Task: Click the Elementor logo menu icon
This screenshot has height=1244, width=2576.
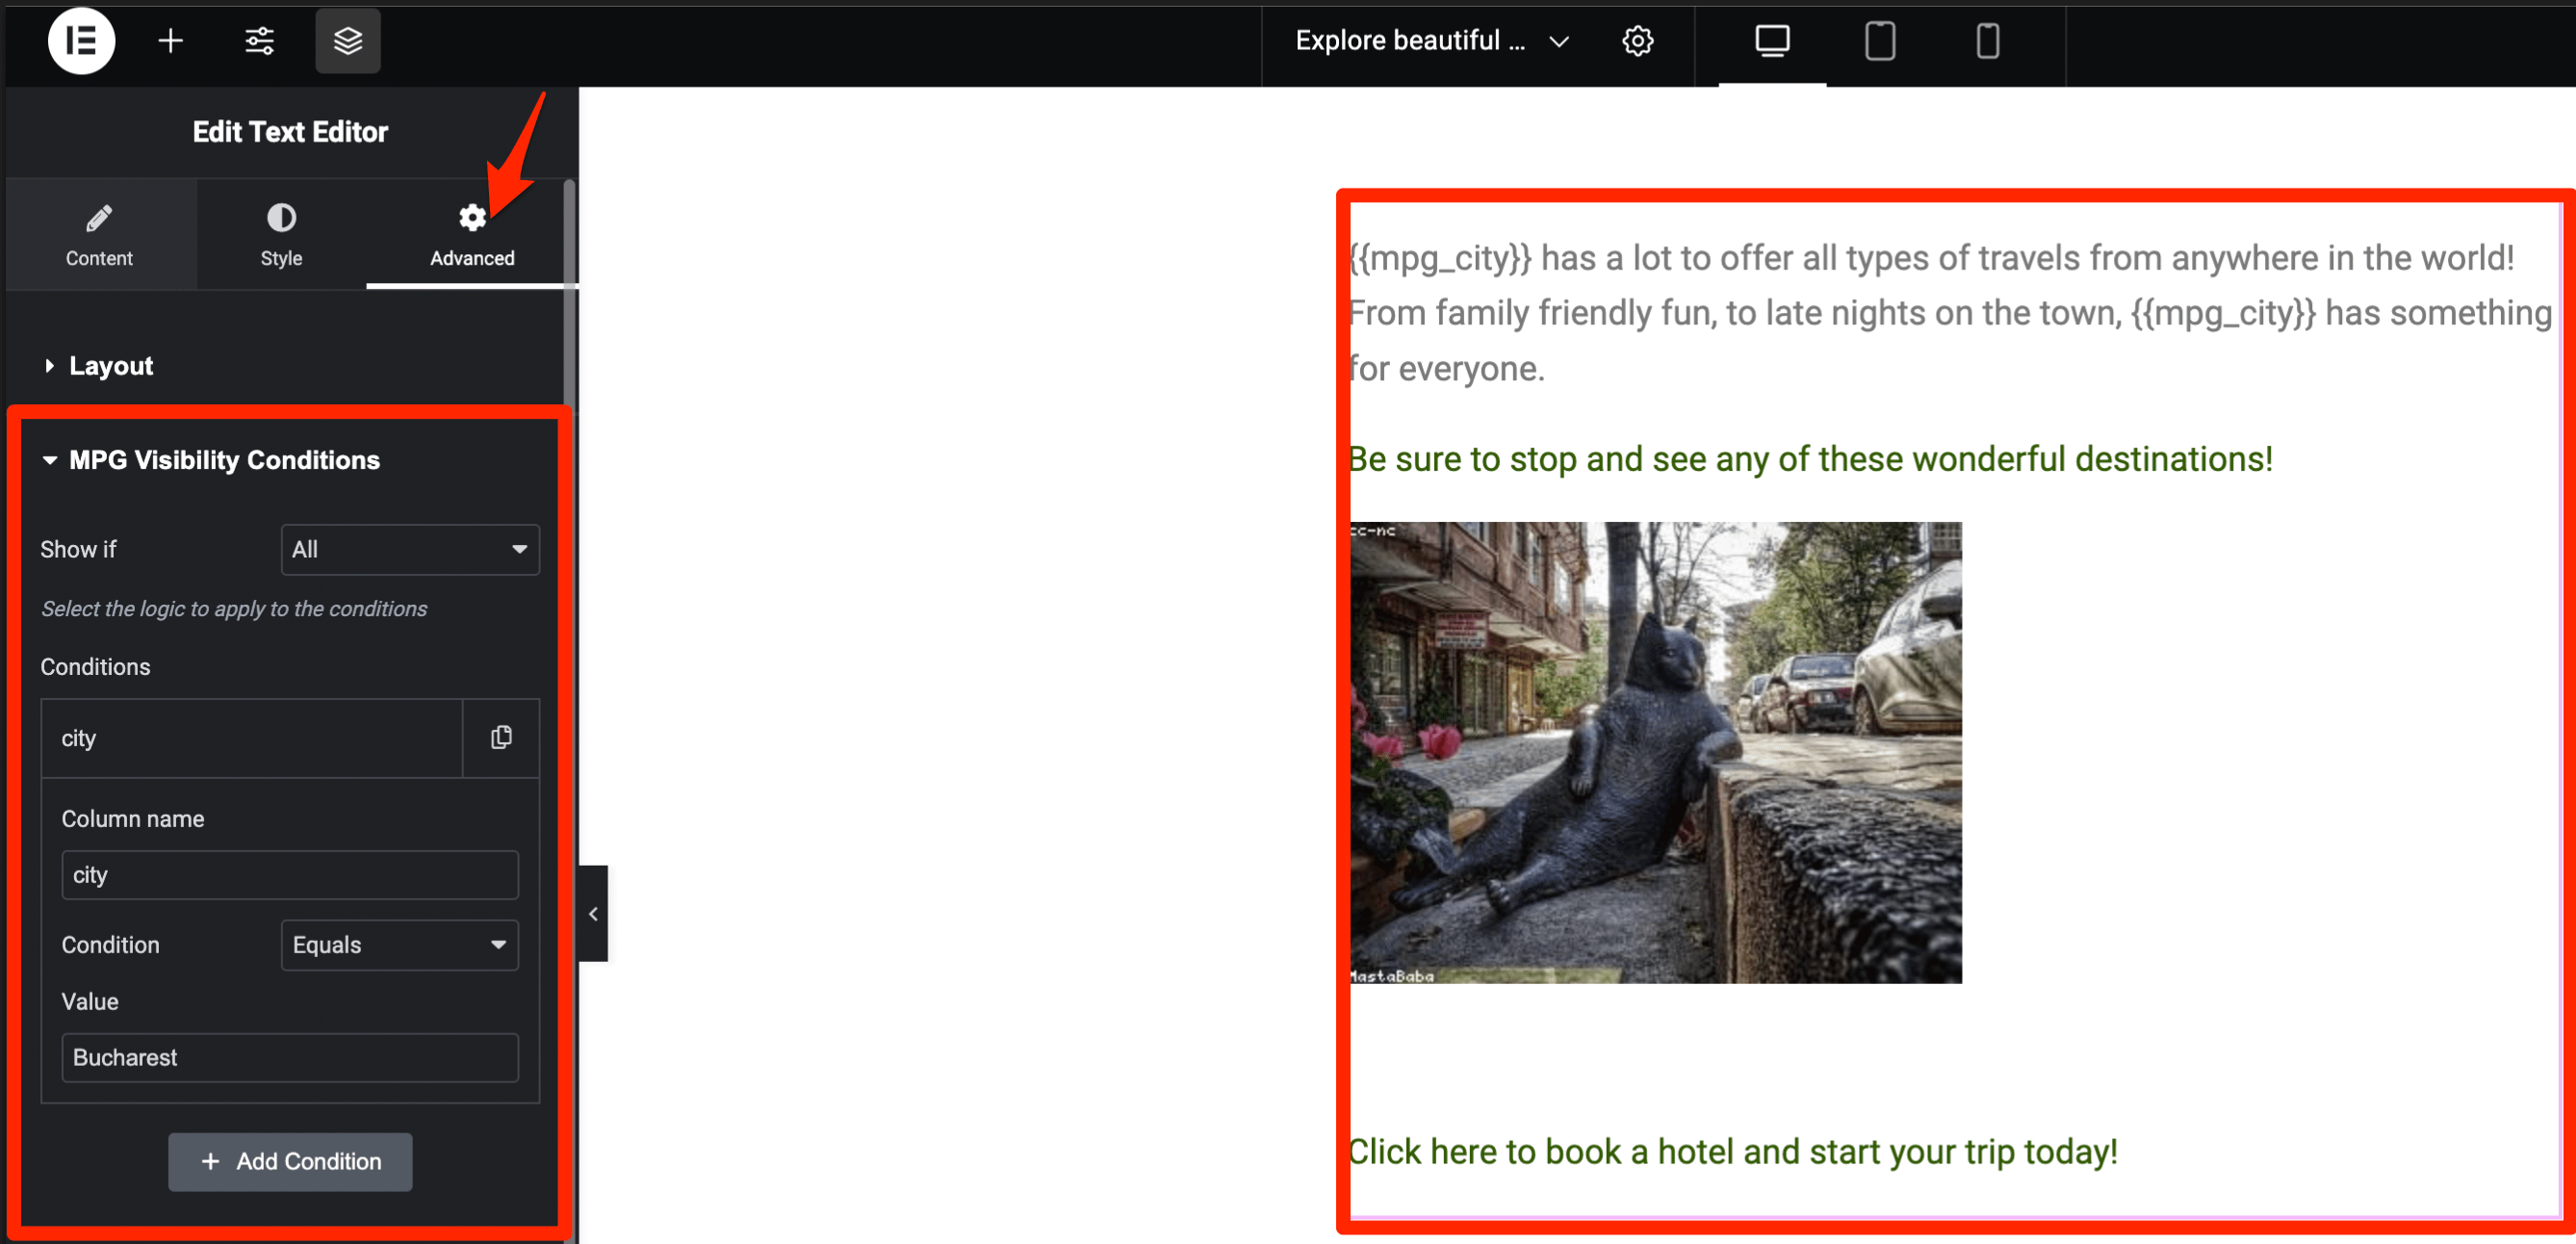Action: (x=81, y=41)
